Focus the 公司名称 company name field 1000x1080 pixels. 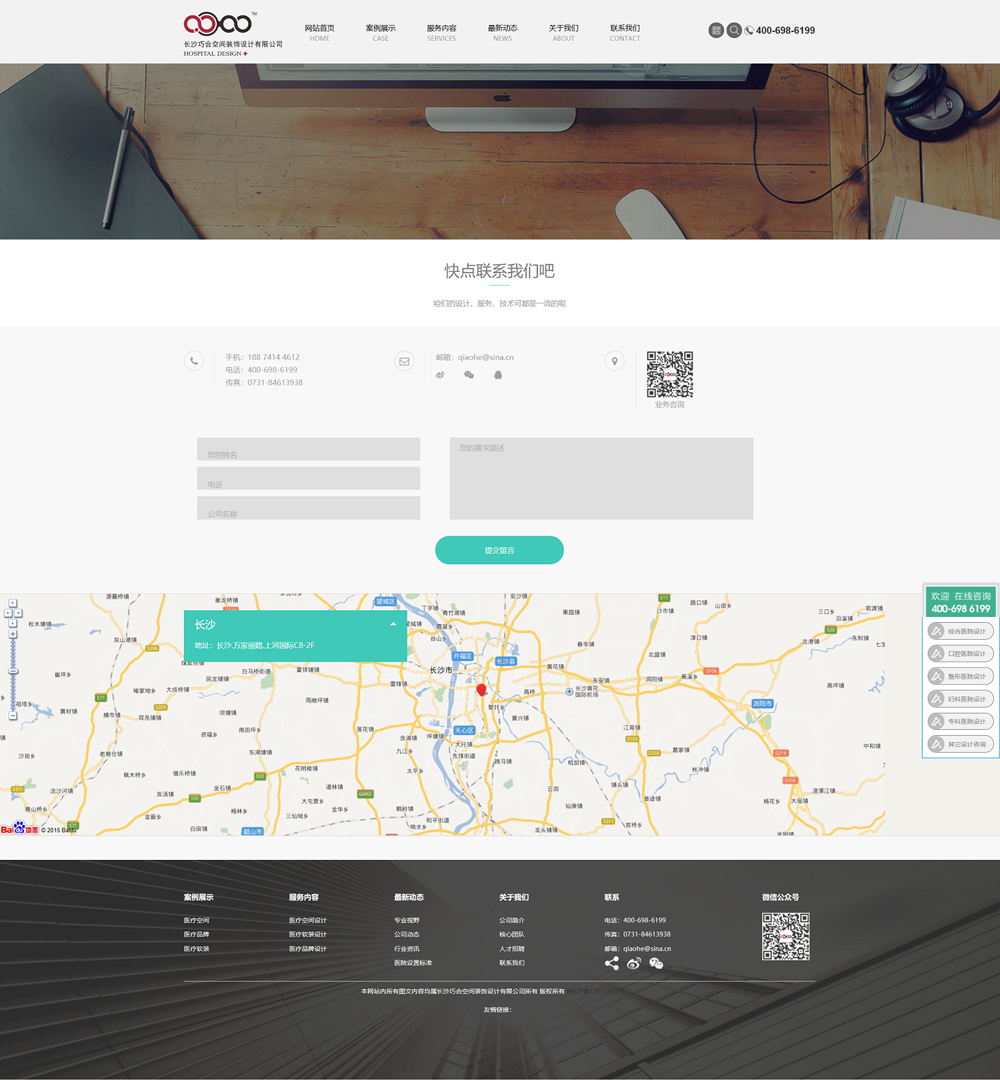[x=309, y=508]
